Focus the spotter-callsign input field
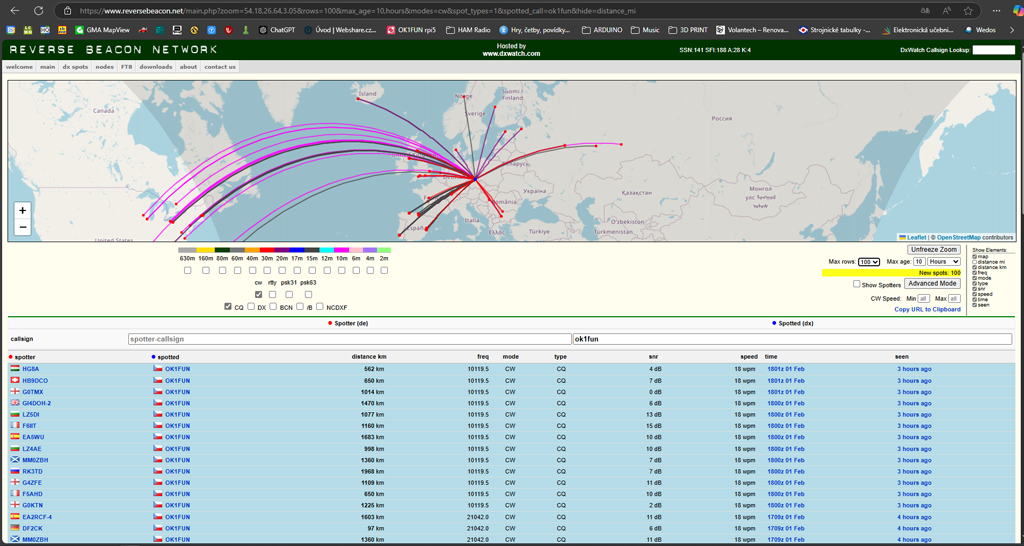This screenshot has height=546, width=1024. pos(349,339)
